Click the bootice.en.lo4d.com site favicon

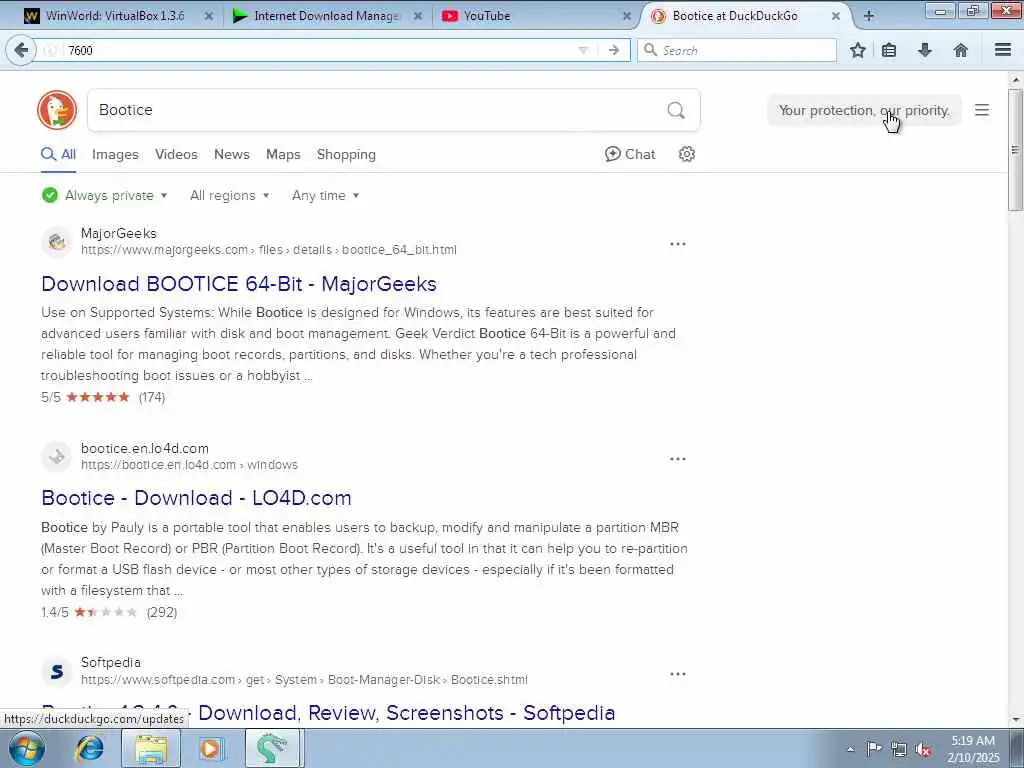coord(57,456)
